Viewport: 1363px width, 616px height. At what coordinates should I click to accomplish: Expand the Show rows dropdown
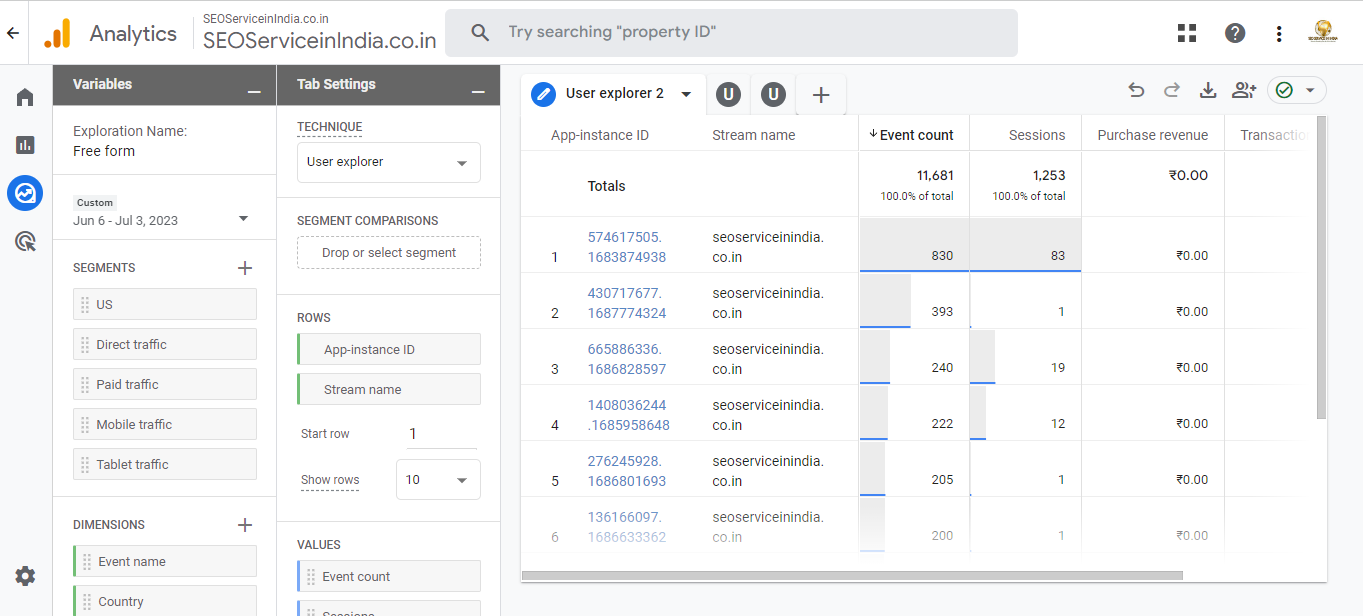[438, 480]
